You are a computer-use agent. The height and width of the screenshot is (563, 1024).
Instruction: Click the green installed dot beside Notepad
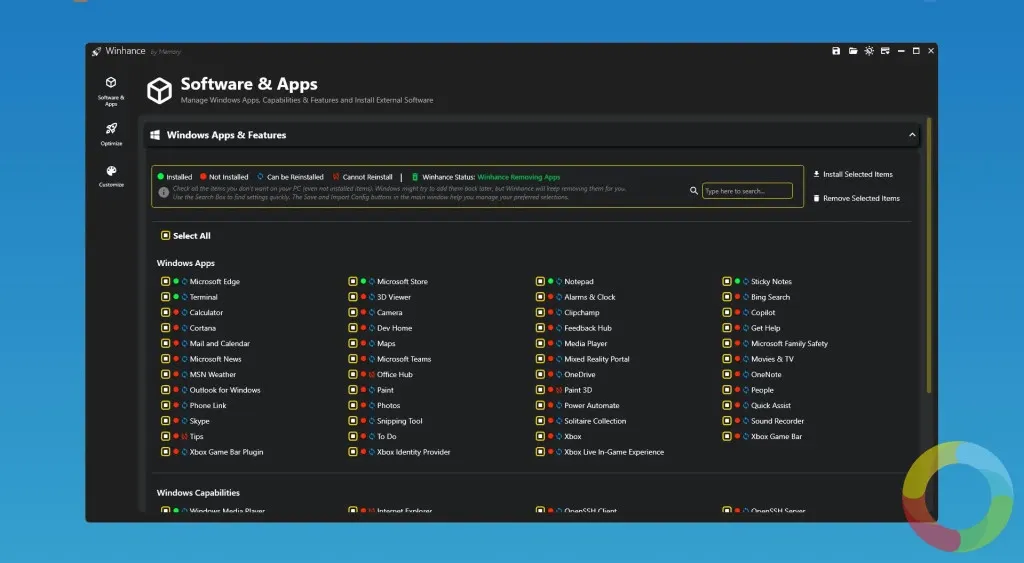pyautogui.click(x=551, y=282)
